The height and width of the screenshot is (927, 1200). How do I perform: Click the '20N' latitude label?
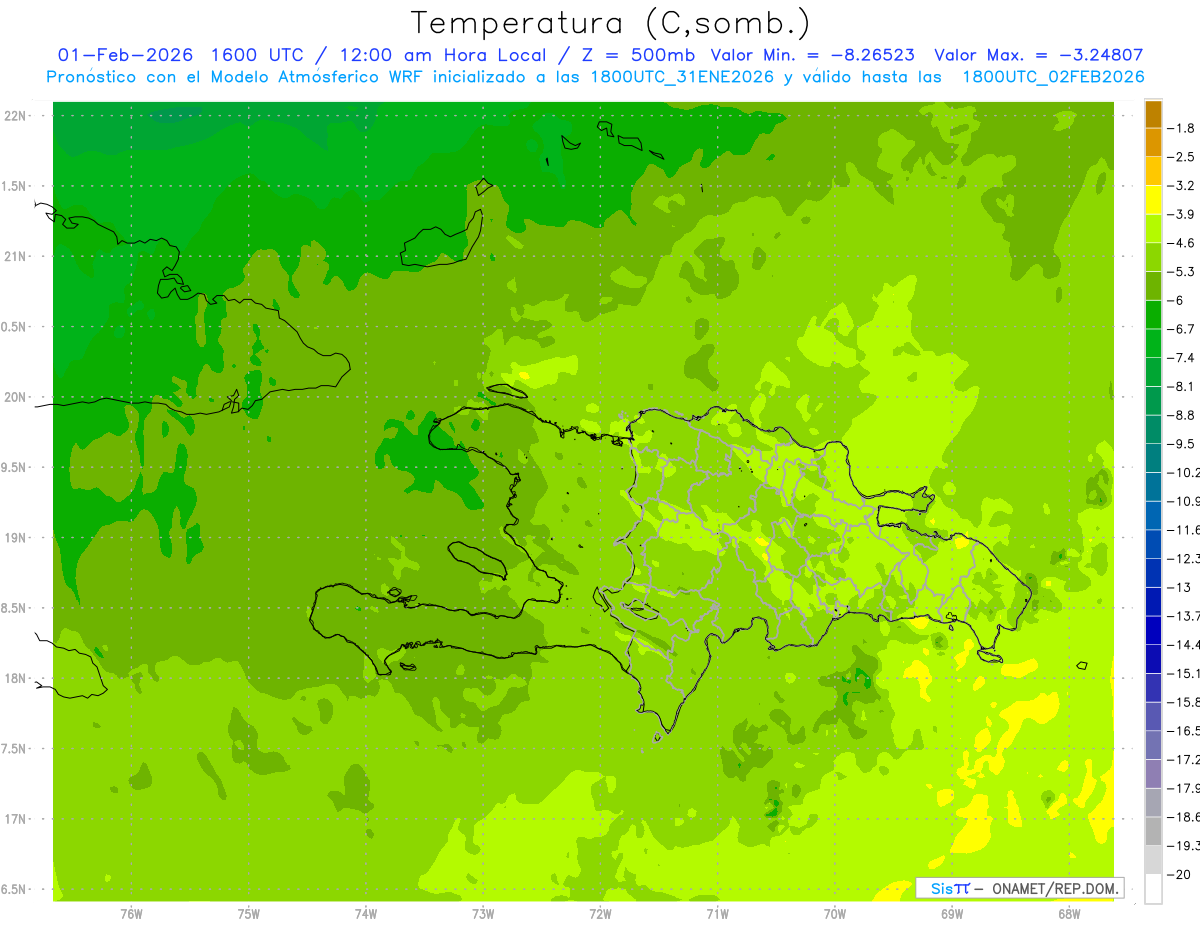coord(15,397)
